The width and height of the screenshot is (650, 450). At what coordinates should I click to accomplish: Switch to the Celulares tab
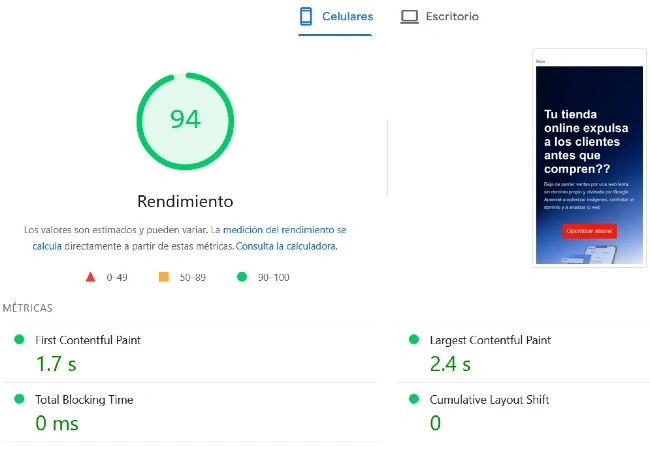335,17
